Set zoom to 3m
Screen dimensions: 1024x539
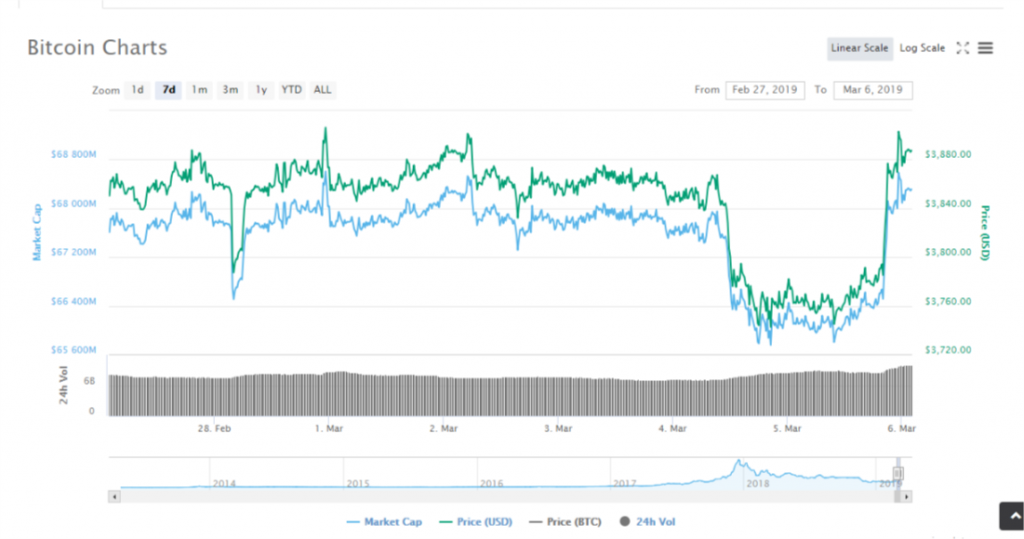click(230, 90)
